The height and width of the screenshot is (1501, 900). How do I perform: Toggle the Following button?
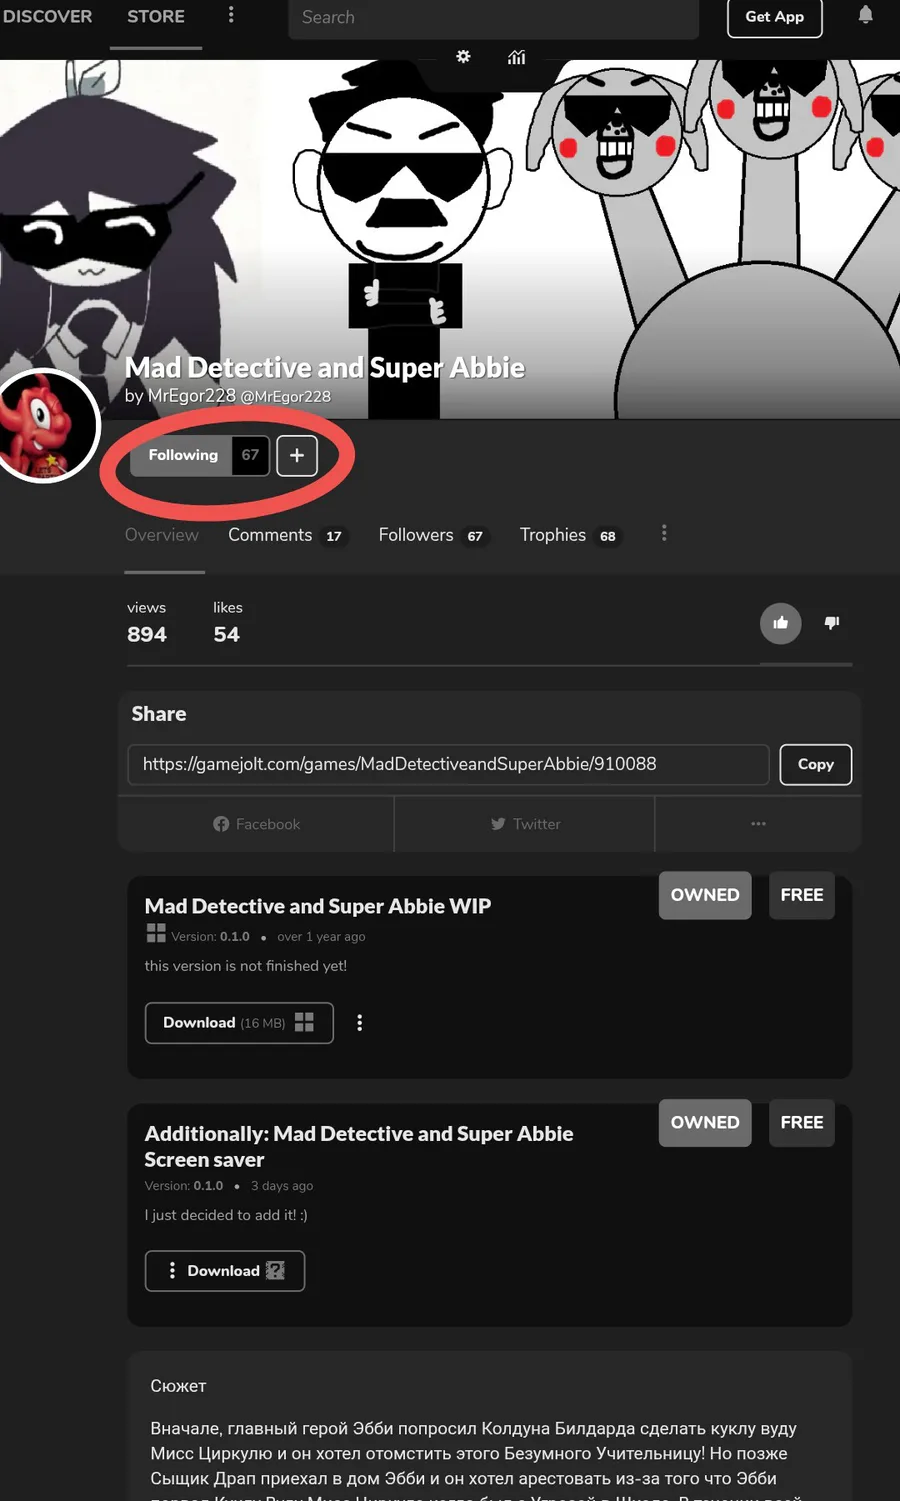[x=183, y=455]
